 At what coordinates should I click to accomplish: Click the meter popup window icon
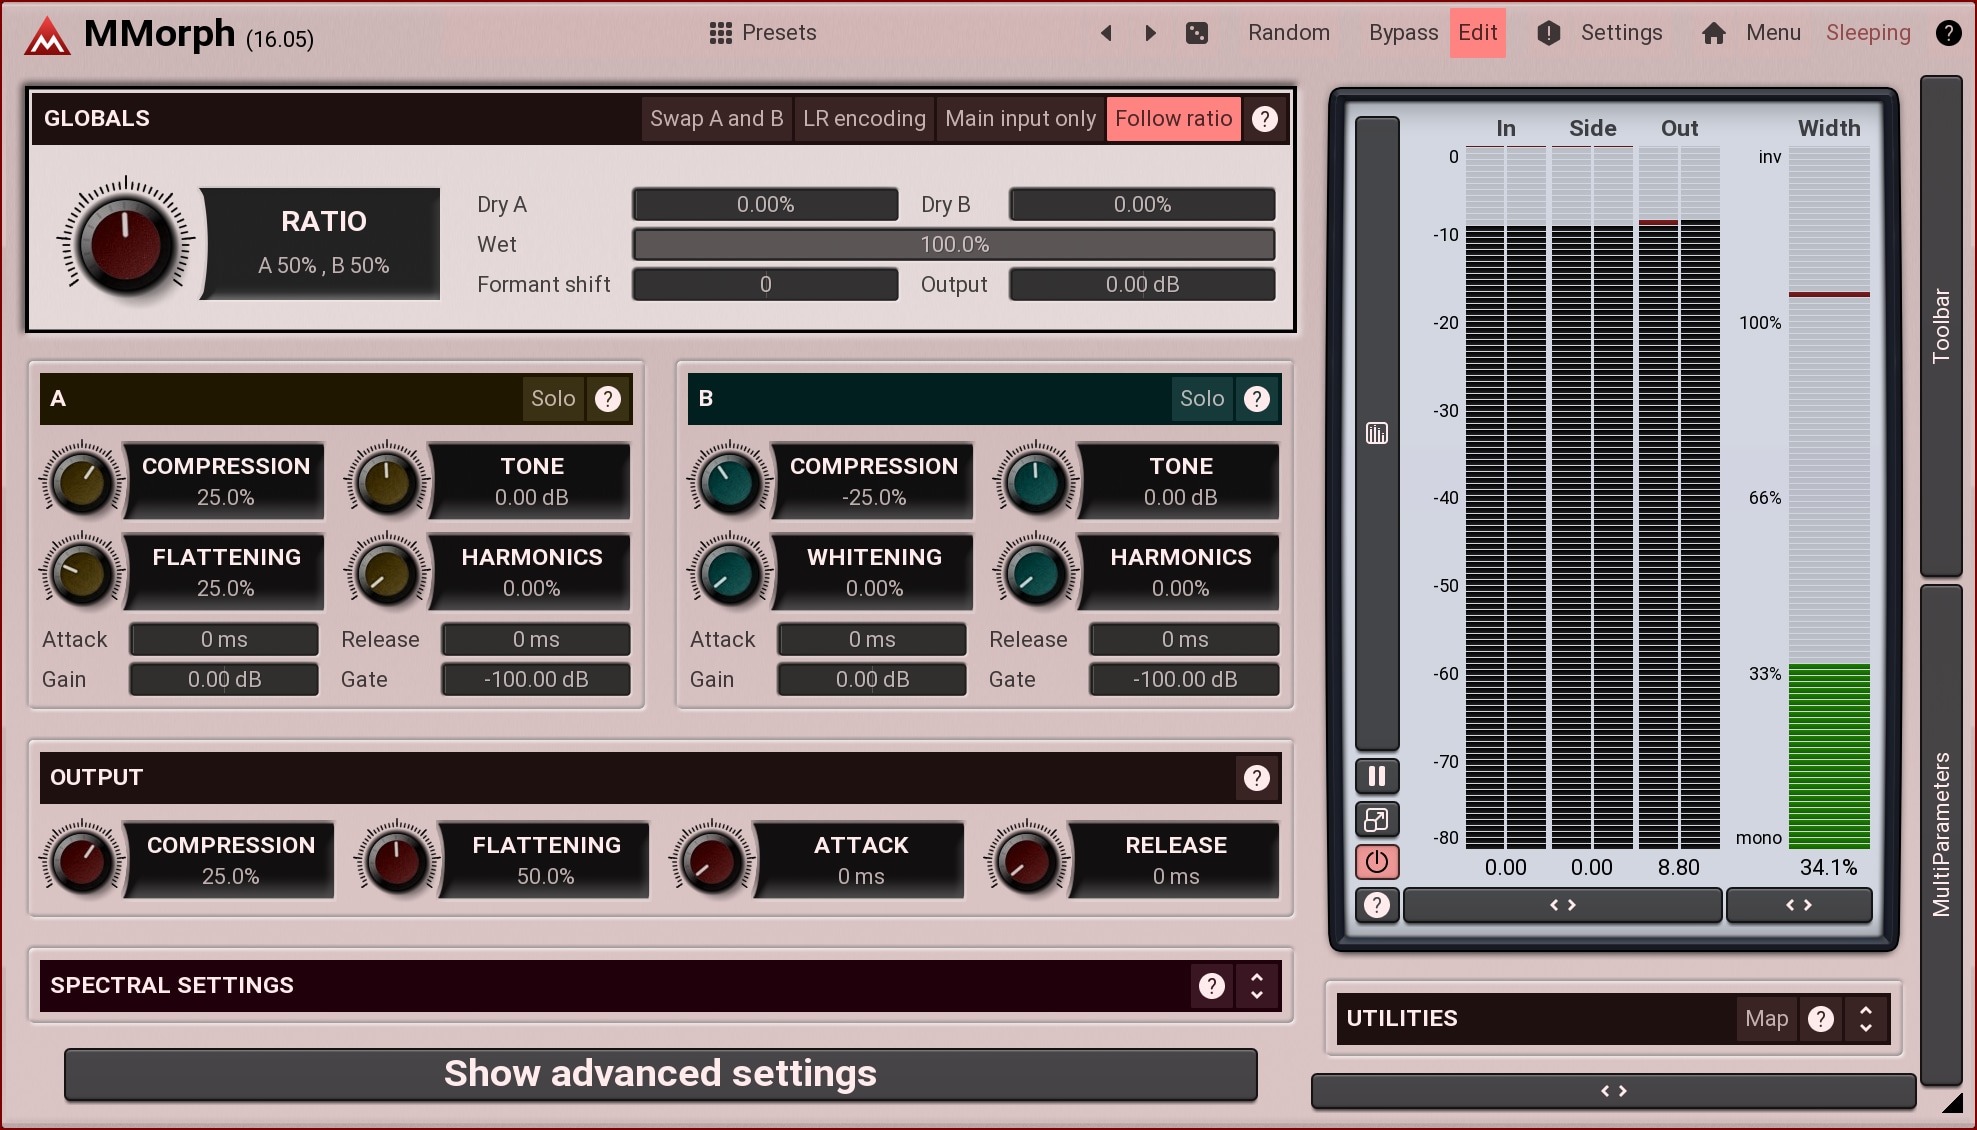pos(1377,820)
